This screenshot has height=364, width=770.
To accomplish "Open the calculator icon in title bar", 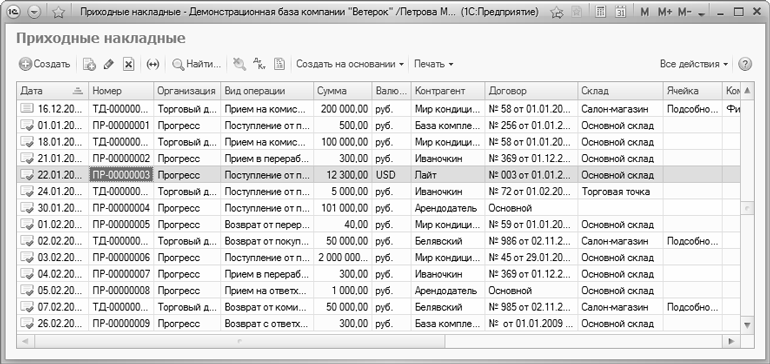I will click(x=600, y=12).
